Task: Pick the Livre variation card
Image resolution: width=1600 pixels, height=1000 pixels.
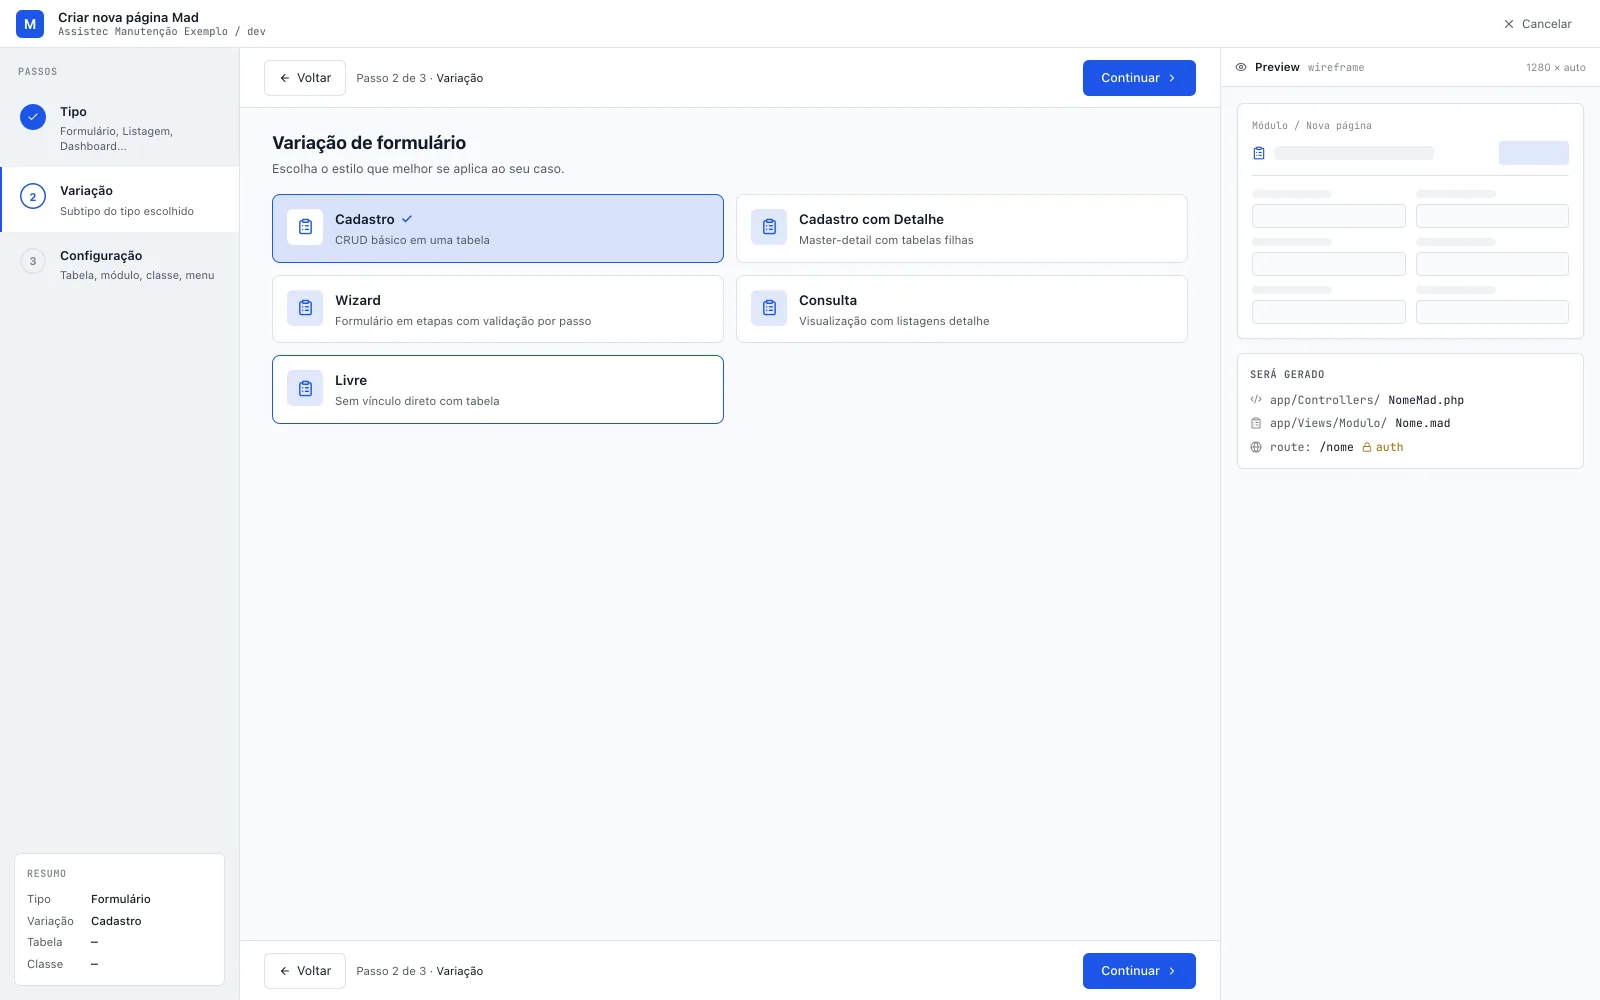Action: 498,389
